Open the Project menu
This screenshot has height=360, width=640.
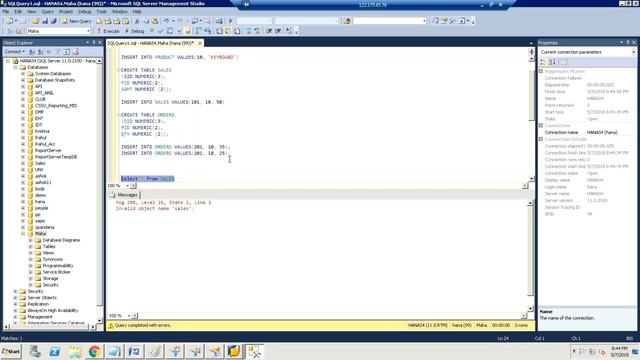click(x=66, y=12)
